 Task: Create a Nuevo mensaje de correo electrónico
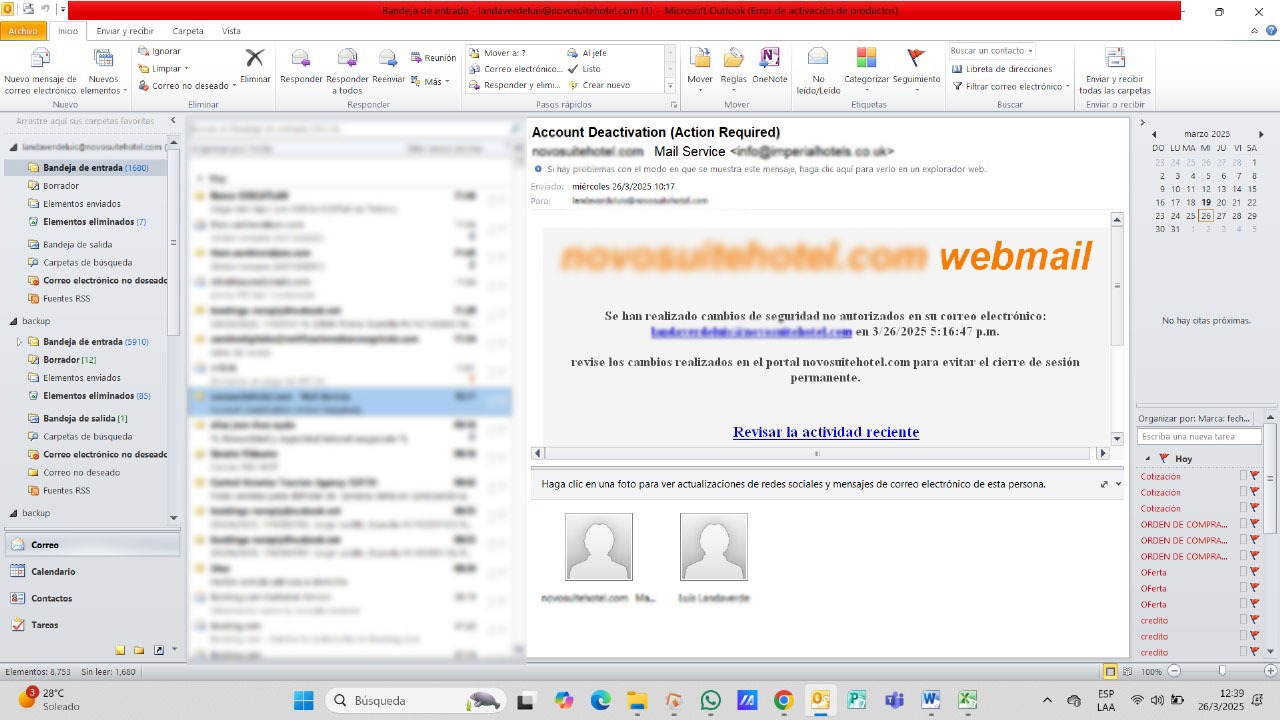40,71
